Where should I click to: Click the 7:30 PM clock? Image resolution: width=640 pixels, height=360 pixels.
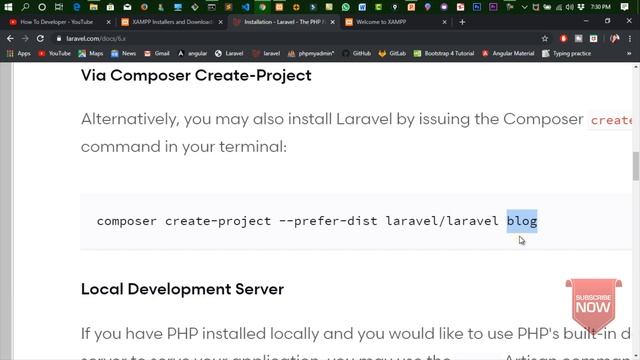point(601,7)
